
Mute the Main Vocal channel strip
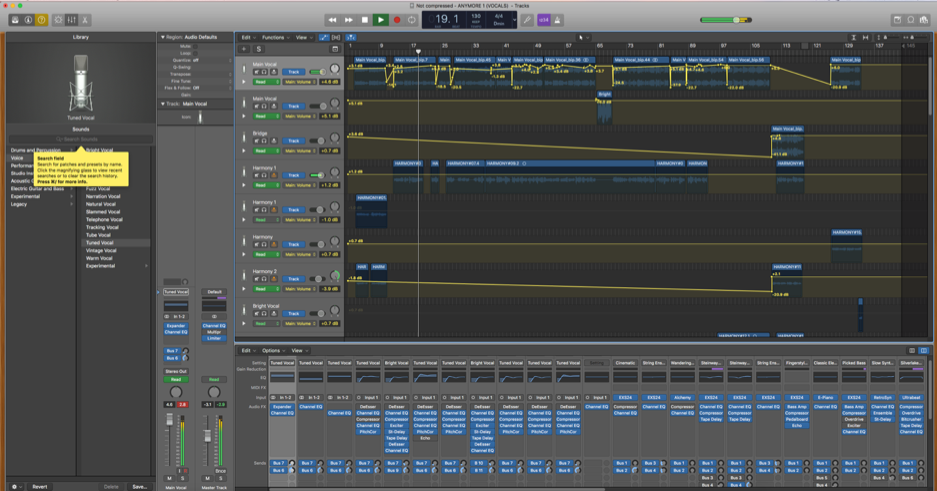169,478
